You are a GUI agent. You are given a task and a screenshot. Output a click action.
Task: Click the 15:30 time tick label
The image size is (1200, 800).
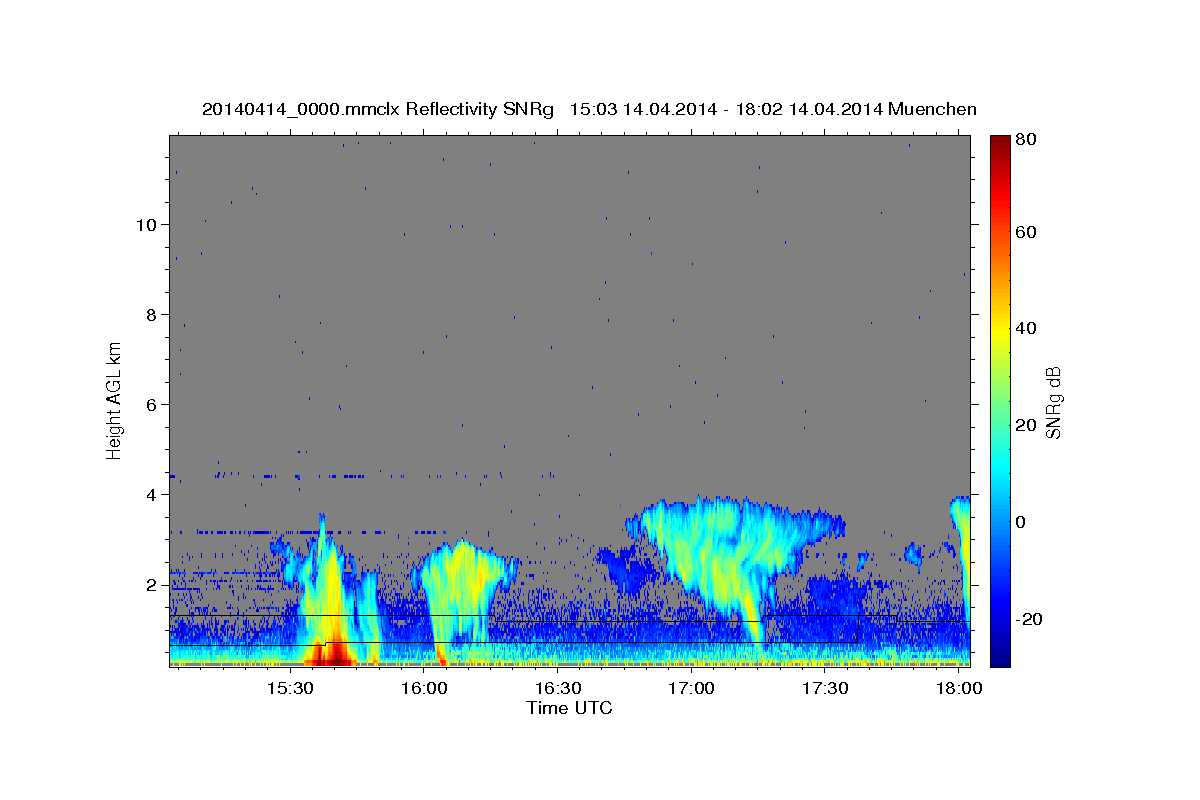(290, 689)
